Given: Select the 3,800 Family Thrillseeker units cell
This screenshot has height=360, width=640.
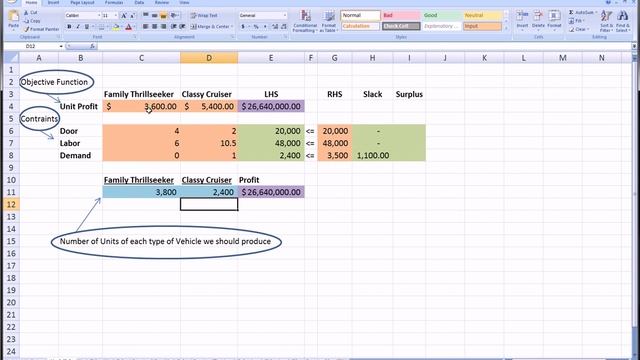Looking at the screenshot, I should tap(141, 192).
